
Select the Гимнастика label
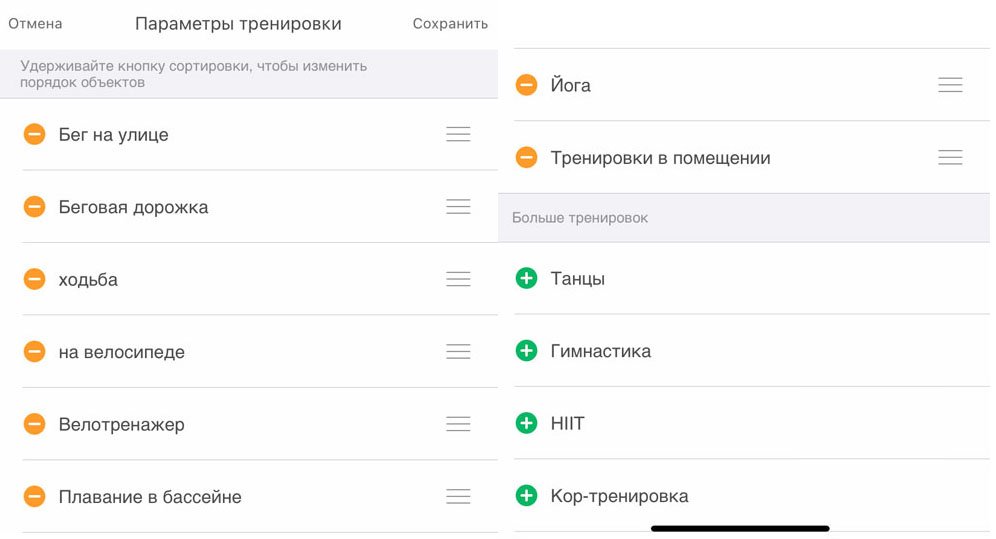pyautogui.click(x=601, y=351)
